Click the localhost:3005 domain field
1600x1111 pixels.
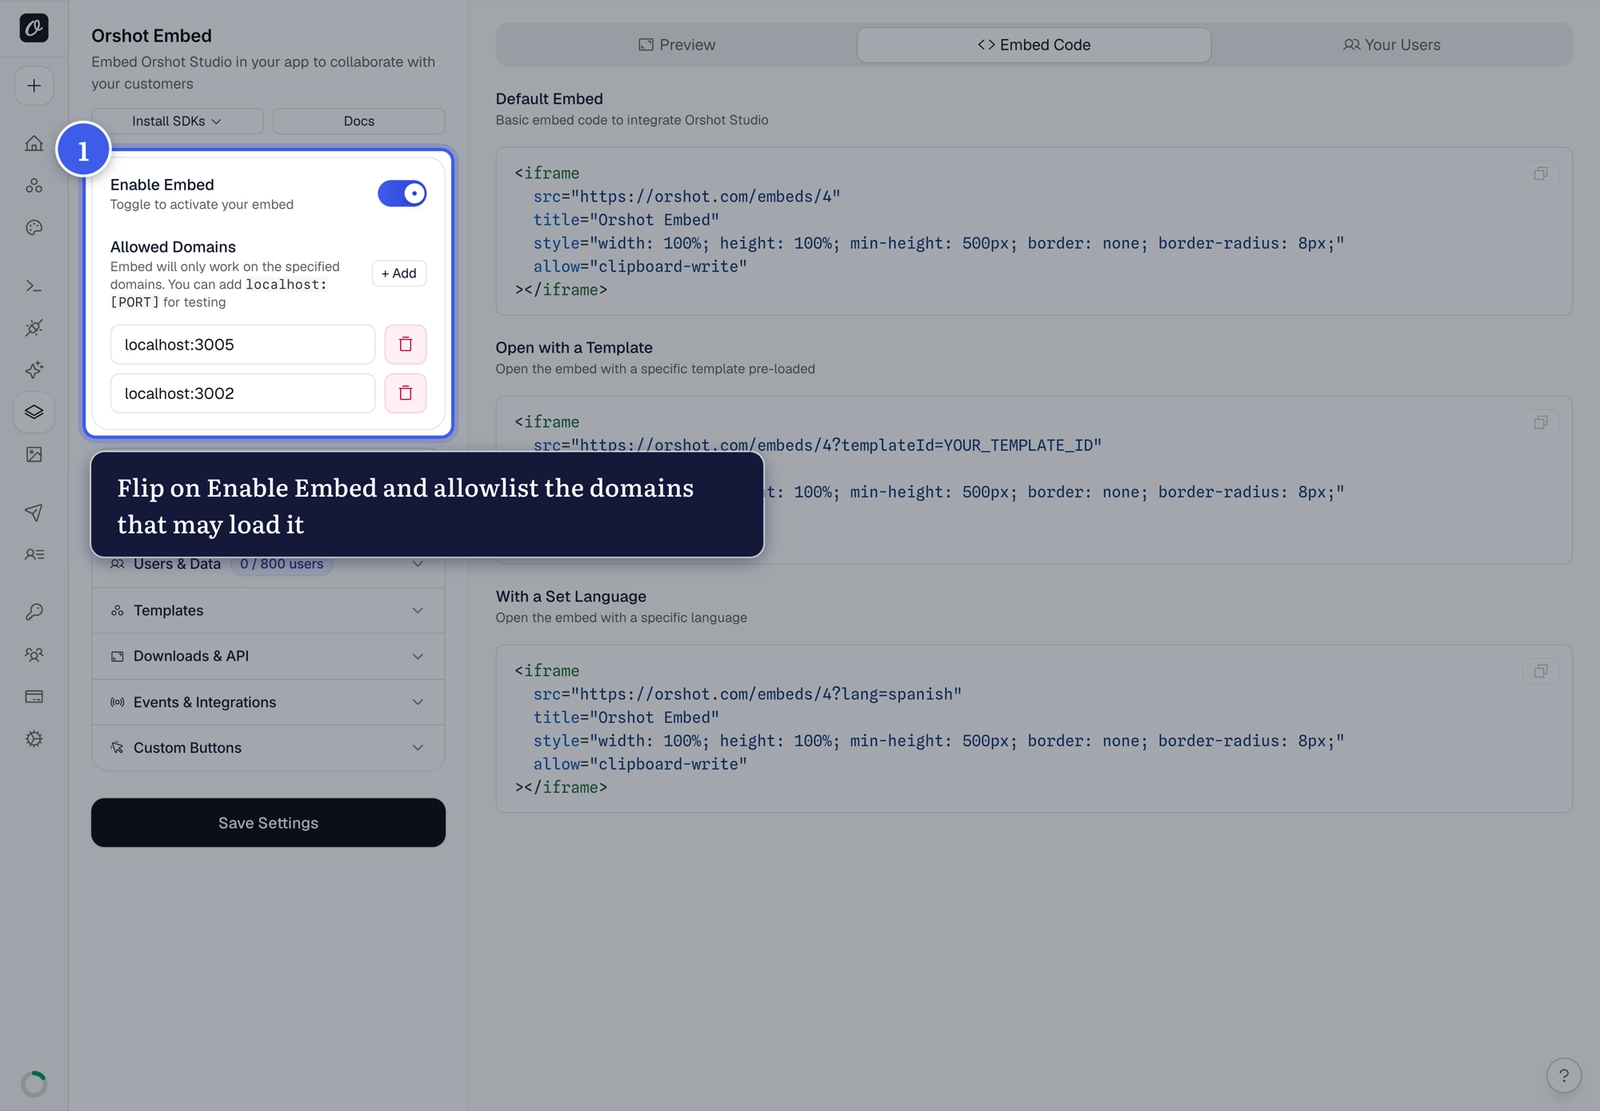[243, 344]
